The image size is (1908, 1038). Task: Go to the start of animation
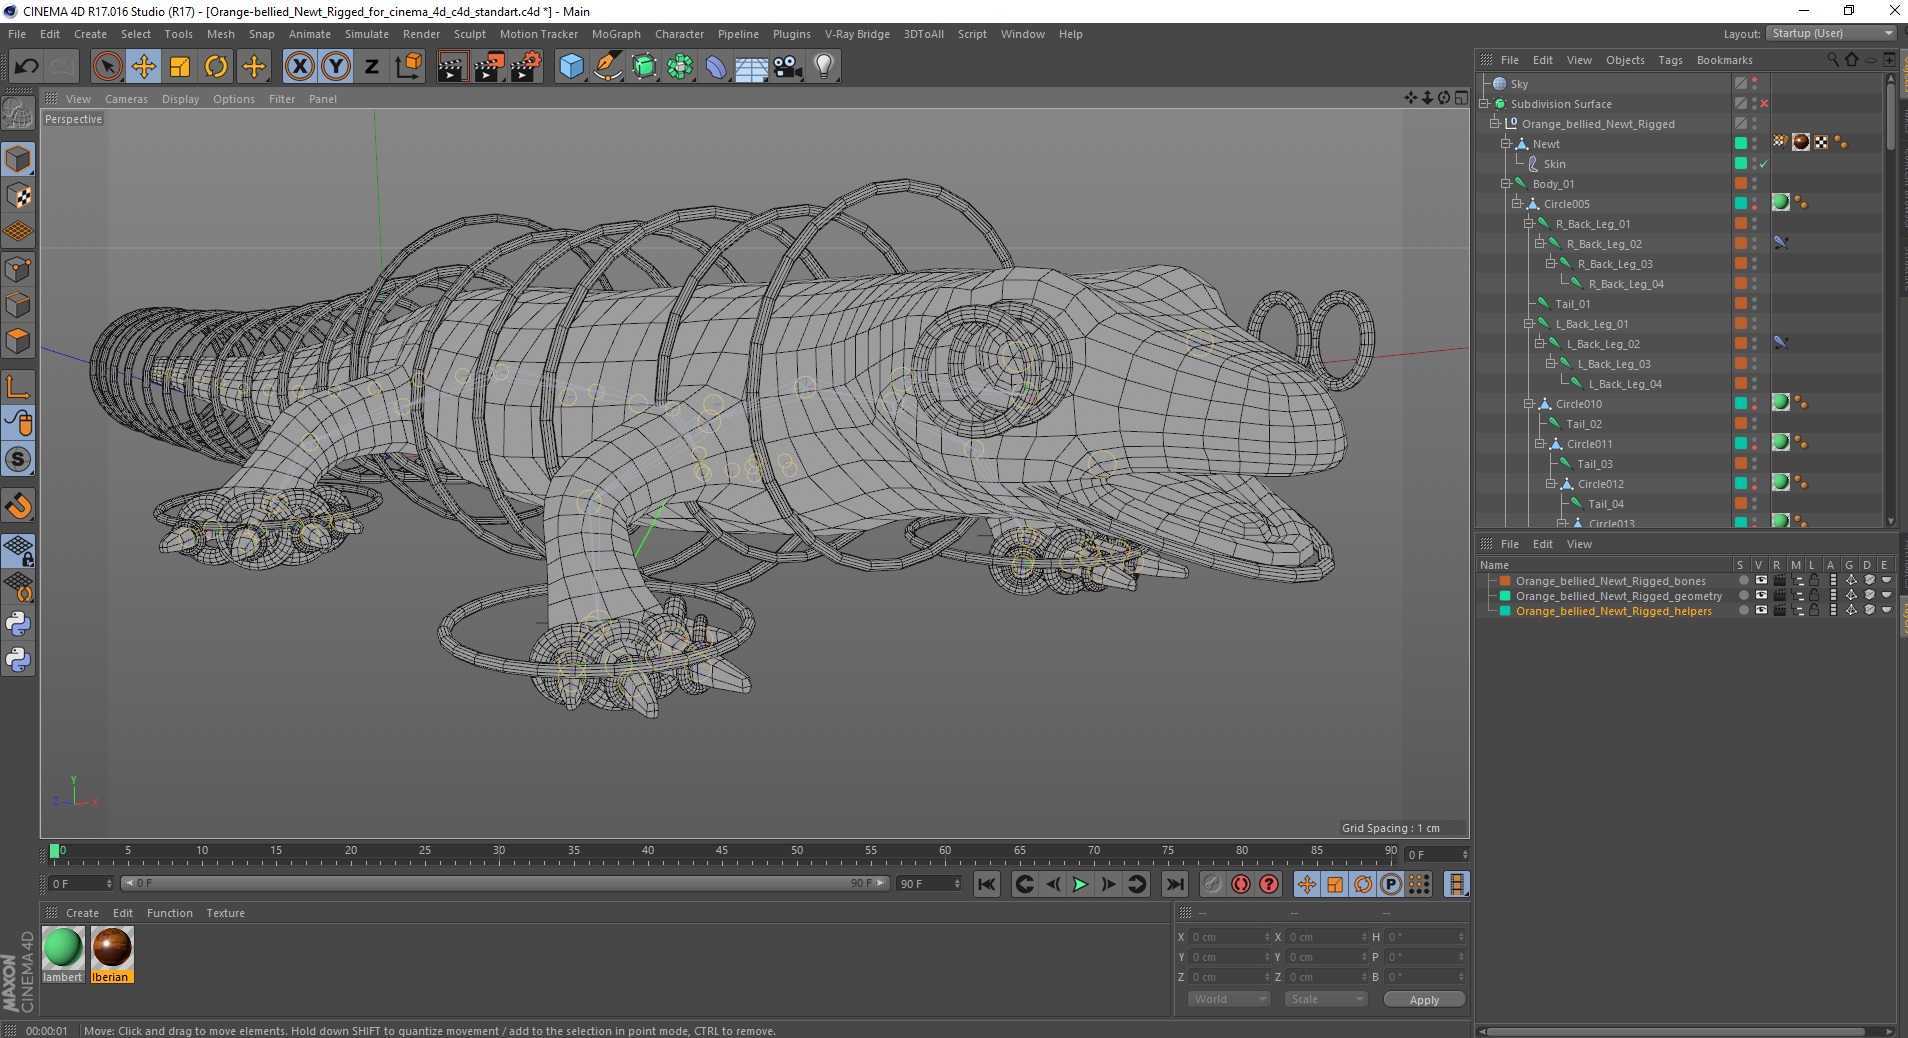(x=987, y=884)
